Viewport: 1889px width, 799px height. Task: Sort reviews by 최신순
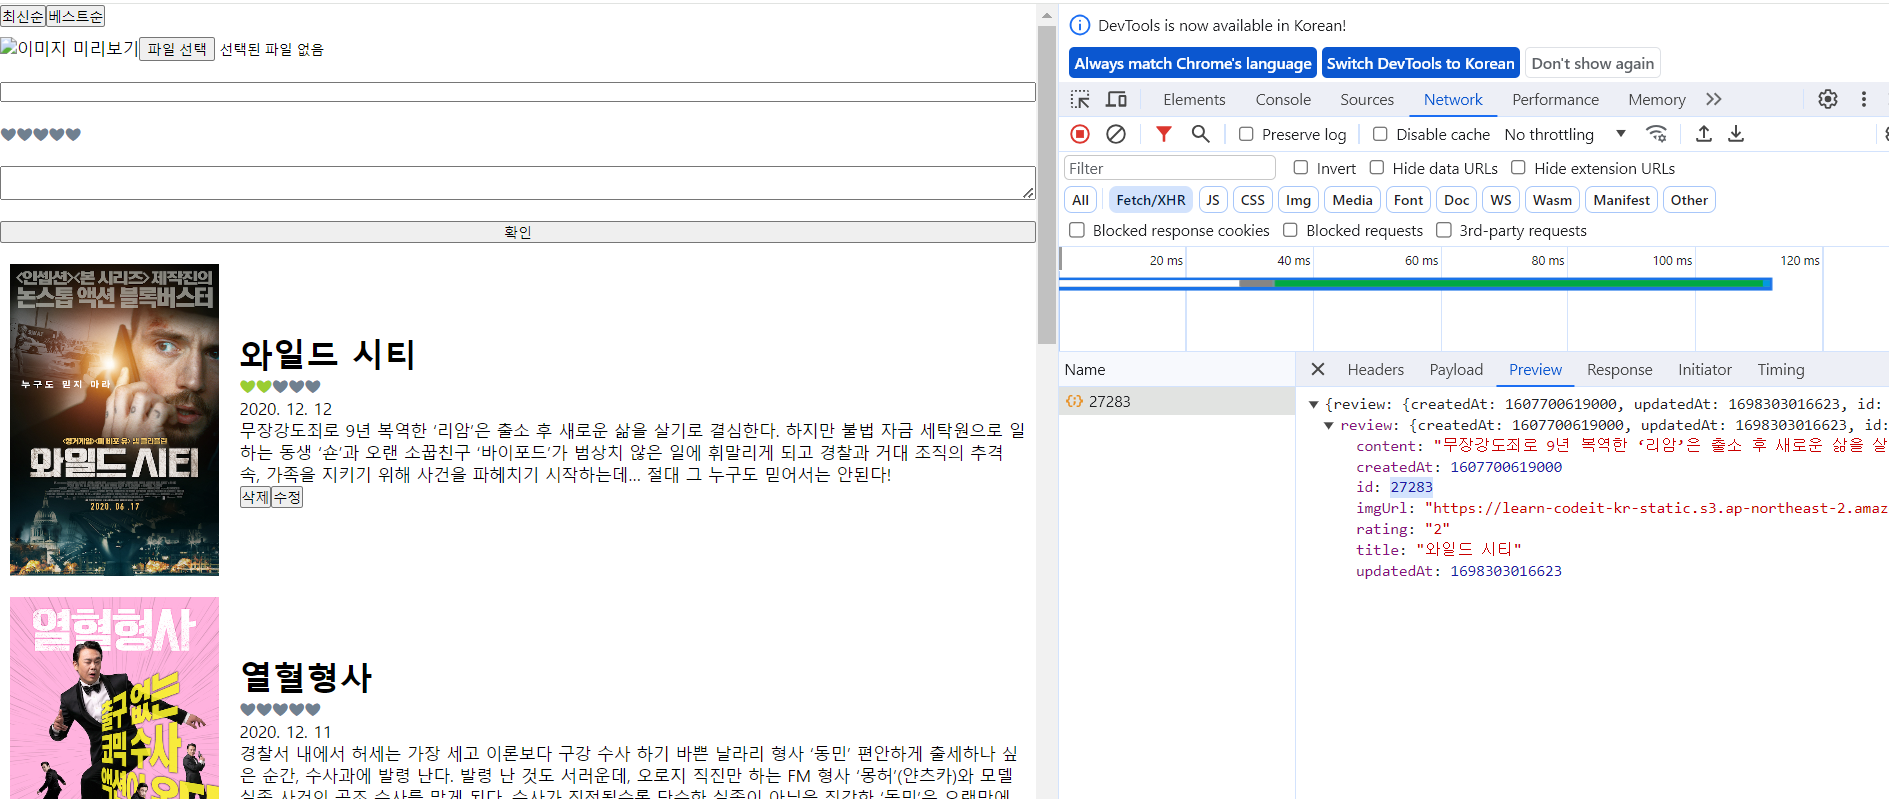pos(23,16)
